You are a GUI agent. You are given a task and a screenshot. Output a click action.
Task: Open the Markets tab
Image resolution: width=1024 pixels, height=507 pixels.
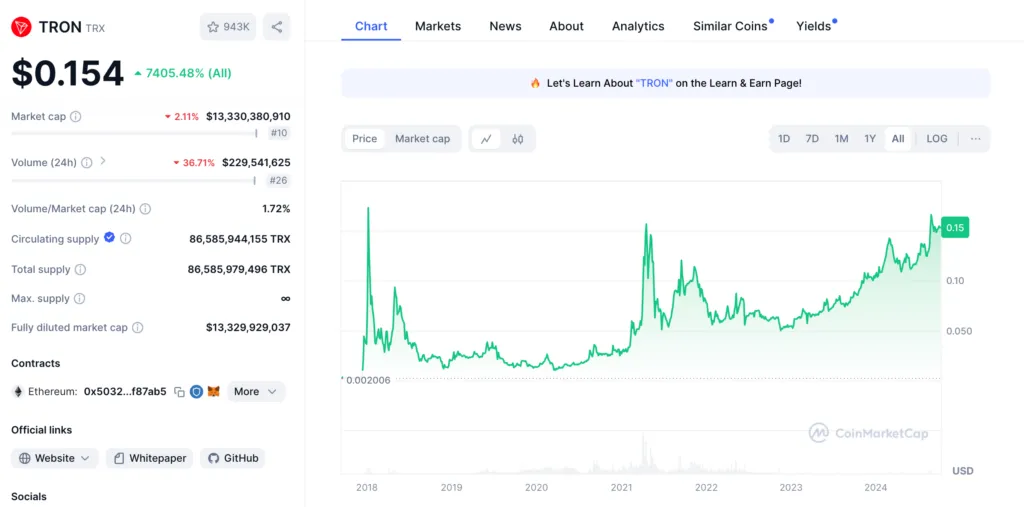[438, 26]
